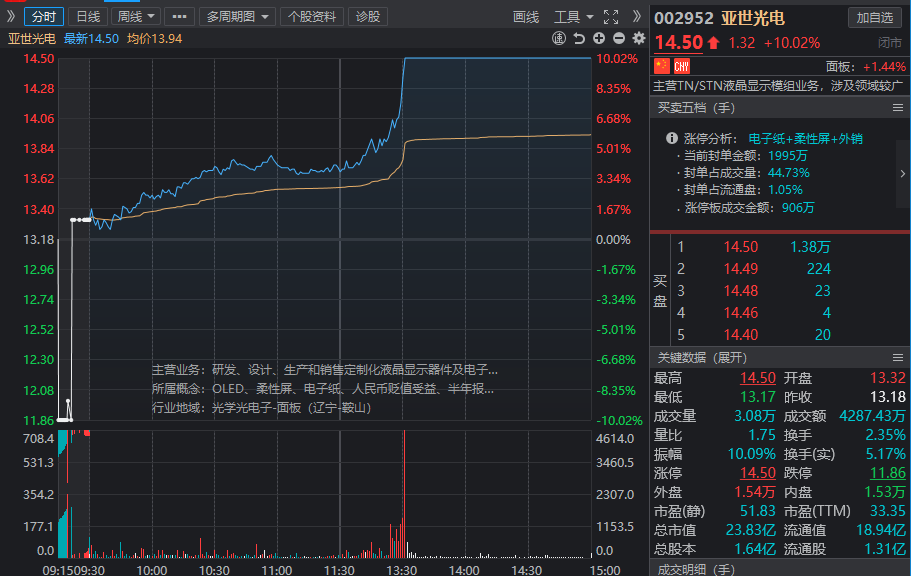Click the 13:30 time axis label
The image size is (911, 576).
(x=402, y=570)
